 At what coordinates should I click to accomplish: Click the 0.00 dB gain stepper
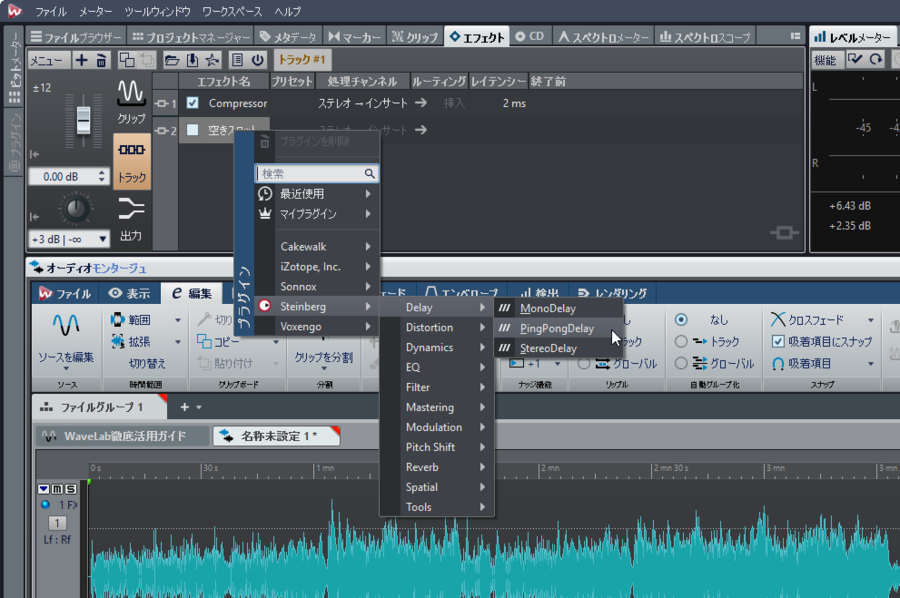(102, 176)
